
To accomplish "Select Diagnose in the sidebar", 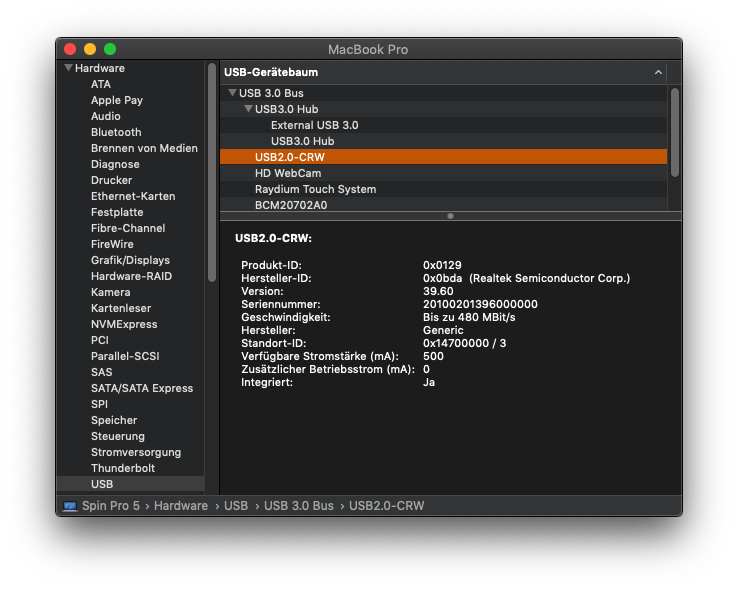I will click(x=115, y=164).
